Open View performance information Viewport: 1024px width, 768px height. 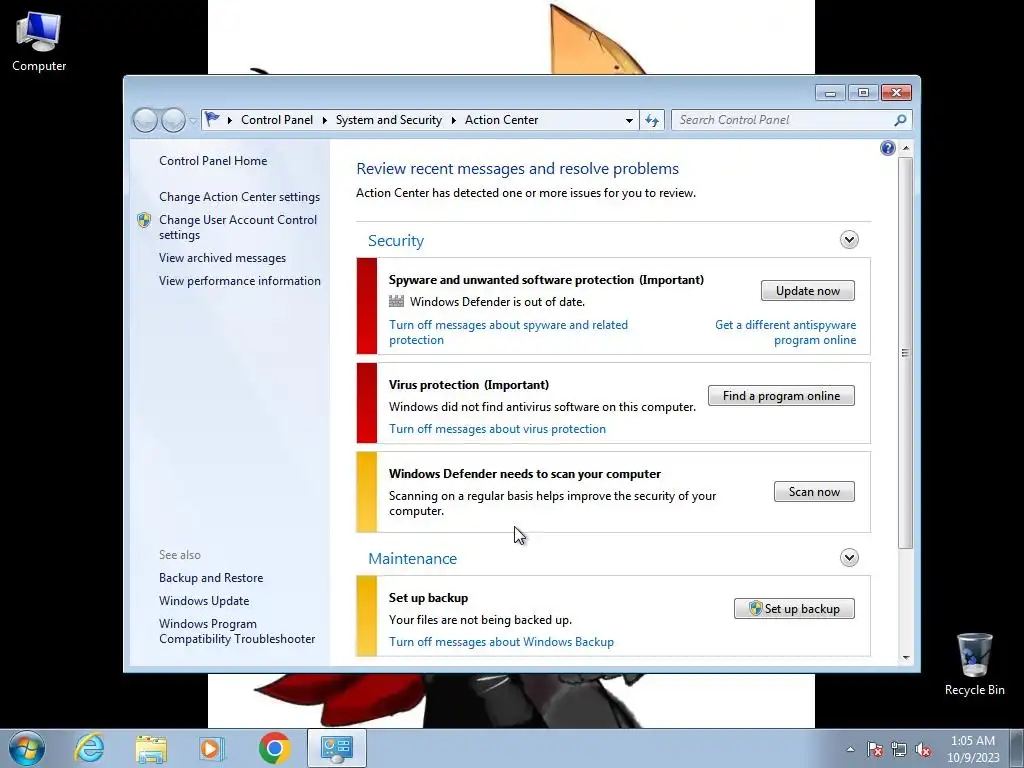pos(240,281)
